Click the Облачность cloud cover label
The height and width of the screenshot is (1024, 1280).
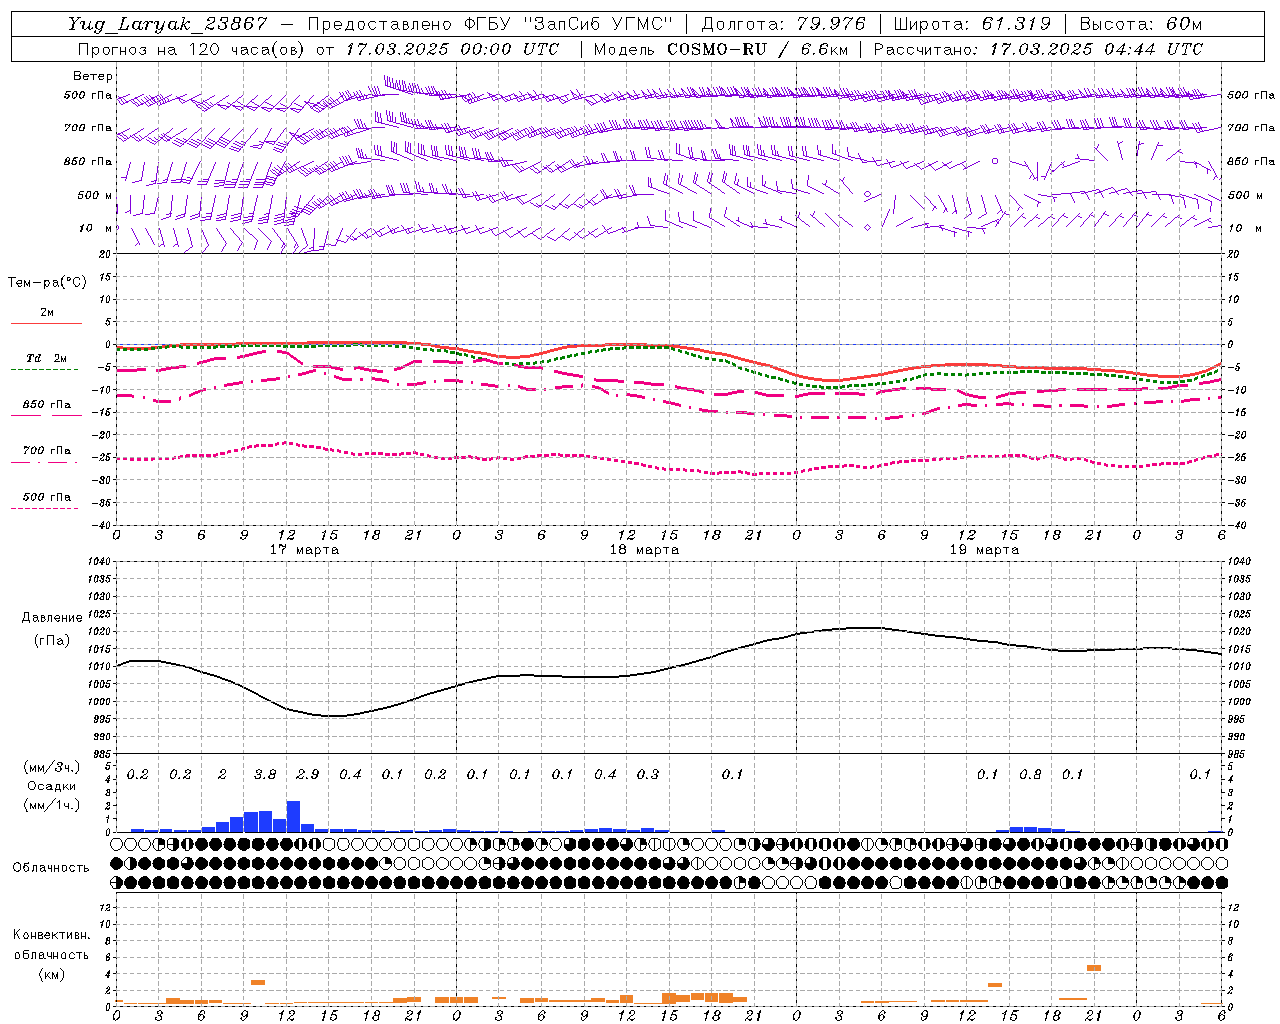(51, 867)
